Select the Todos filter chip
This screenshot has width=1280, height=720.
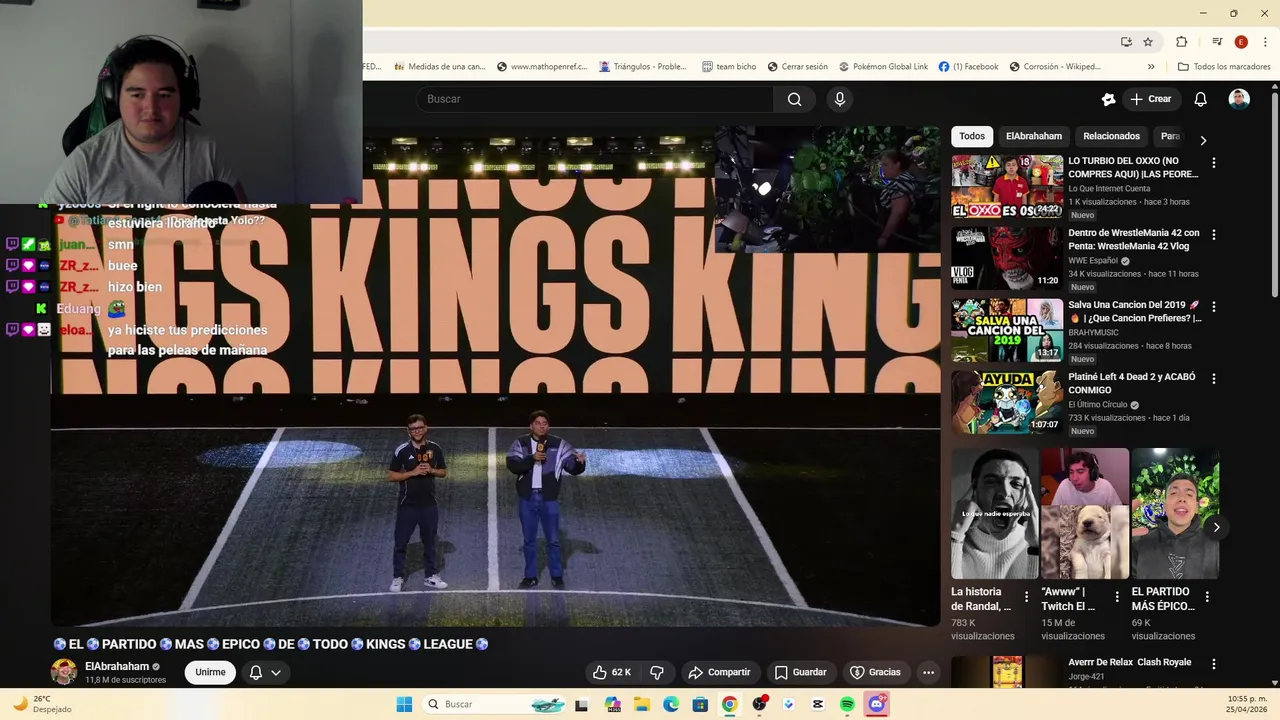pyautogui.click(x=972, y=136)
